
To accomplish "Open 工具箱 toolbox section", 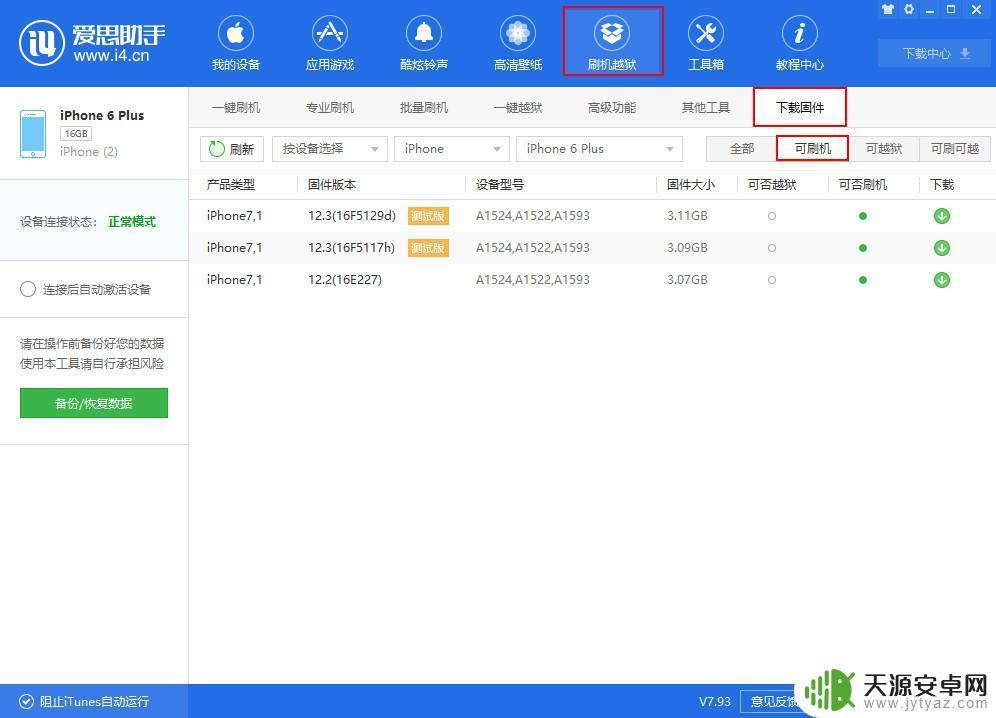I will [706, 43].
